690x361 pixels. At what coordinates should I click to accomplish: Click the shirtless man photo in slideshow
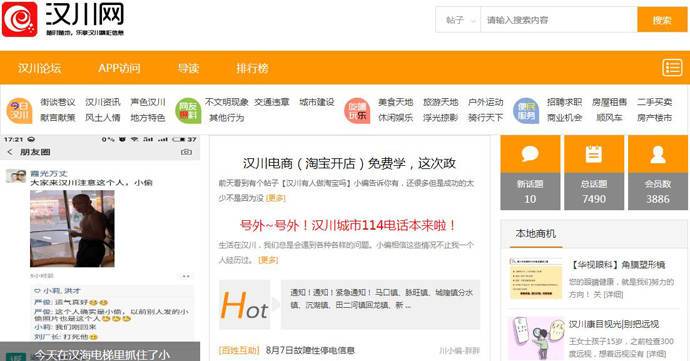tap(72, 228)
